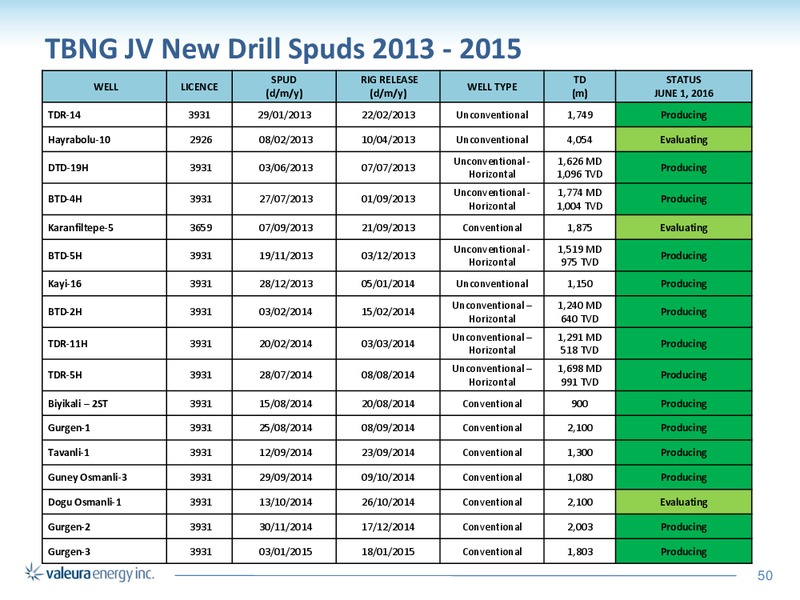Click rig release date 22/02/2013
Viewport: 800px width, 600px height.
click(388, 115)
